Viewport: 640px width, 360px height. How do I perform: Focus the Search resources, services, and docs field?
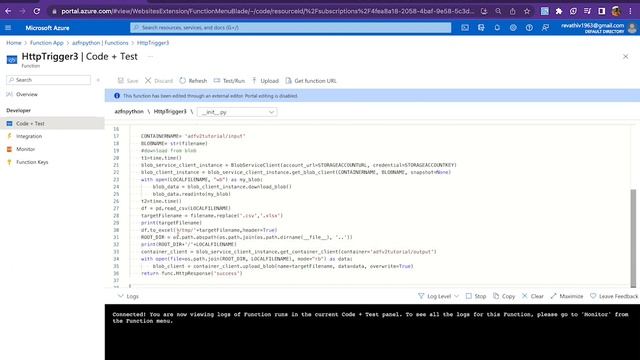[291, 27]
